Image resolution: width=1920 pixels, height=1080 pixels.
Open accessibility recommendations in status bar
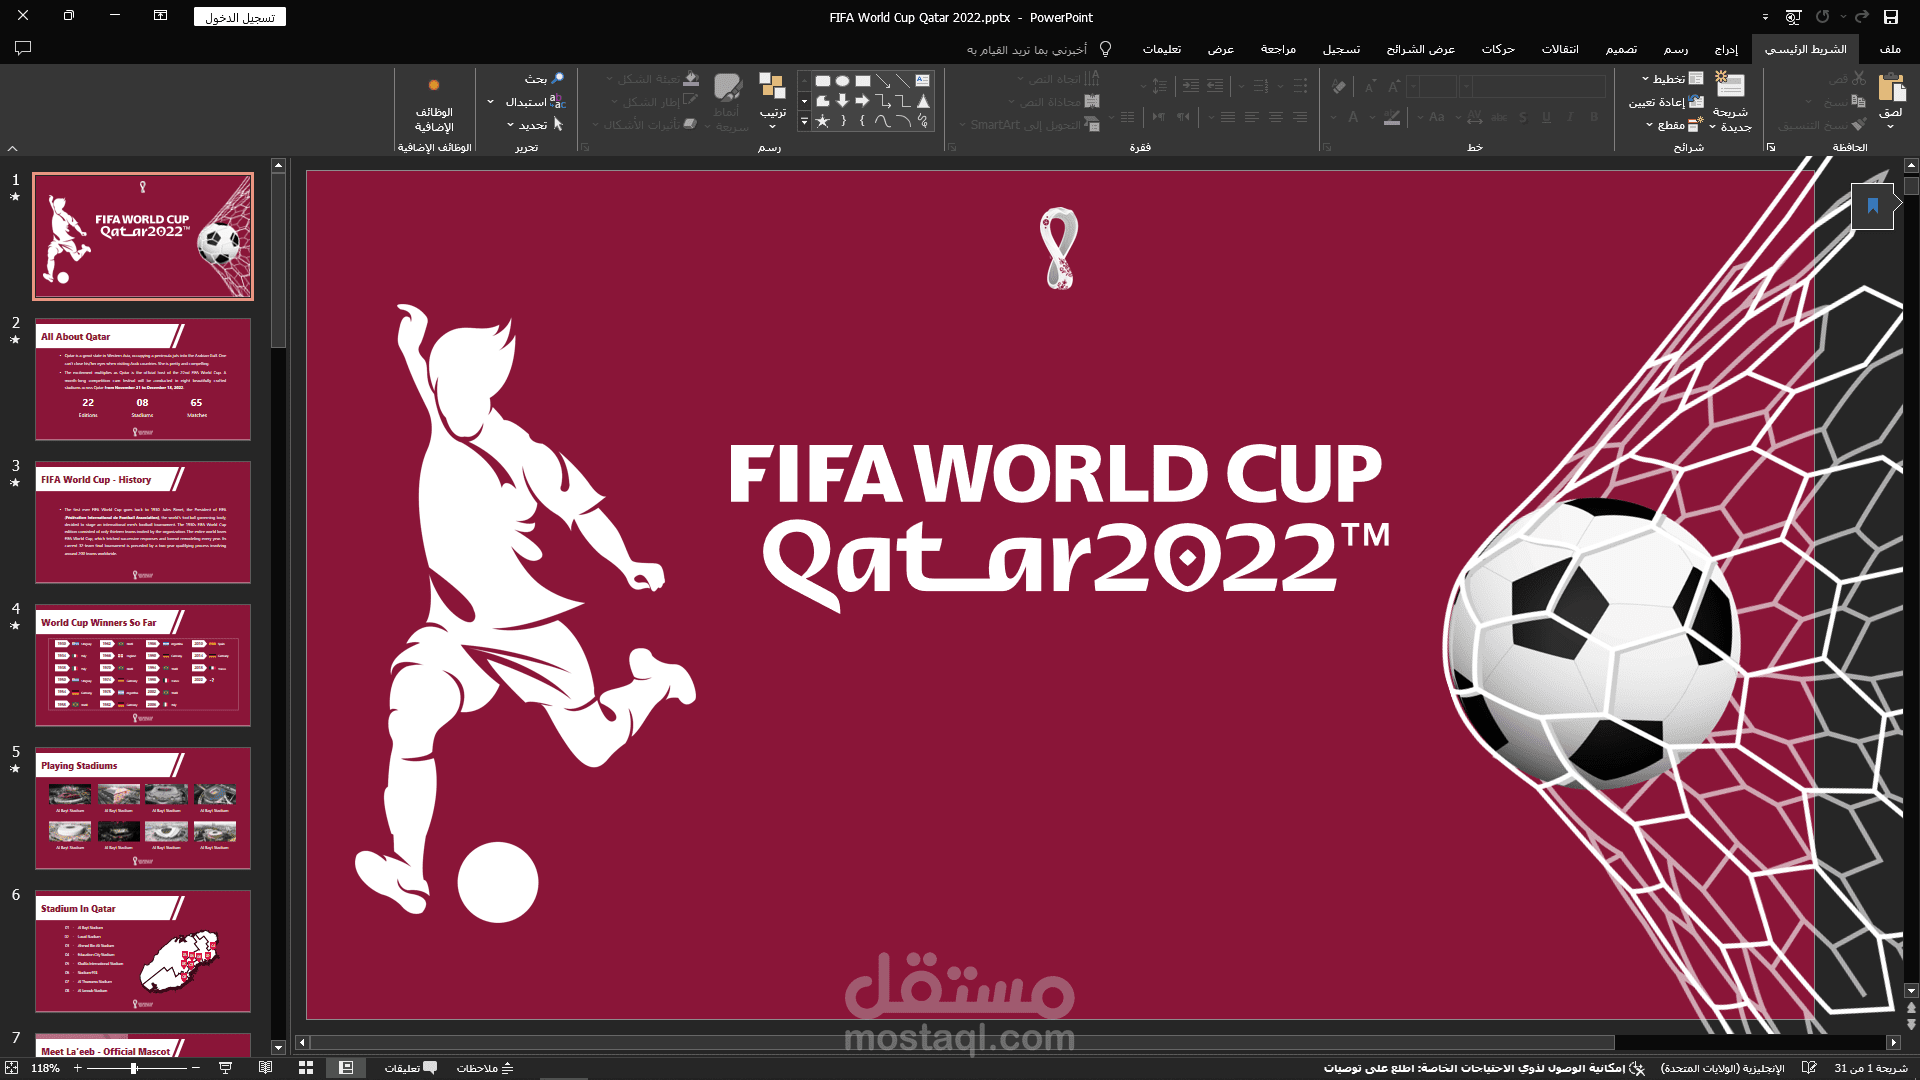tap(1484, 1068)
